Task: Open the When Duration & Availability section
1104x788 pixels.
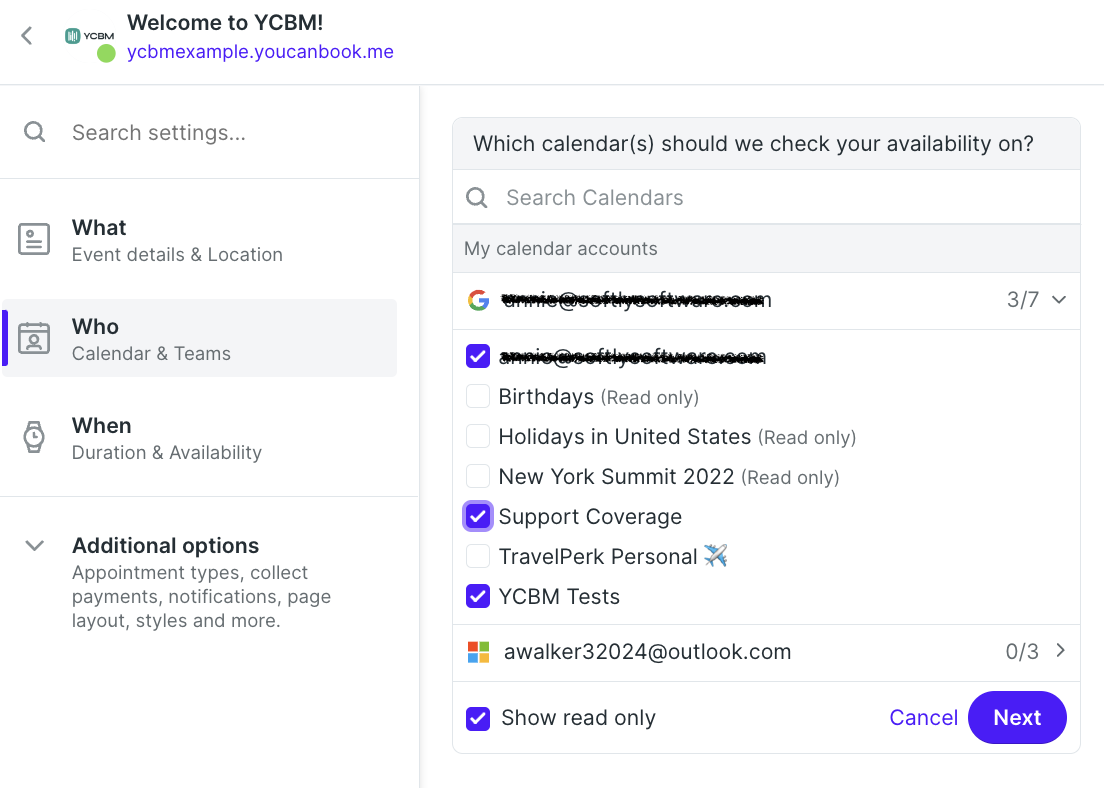Action: (x=200, y=437)
